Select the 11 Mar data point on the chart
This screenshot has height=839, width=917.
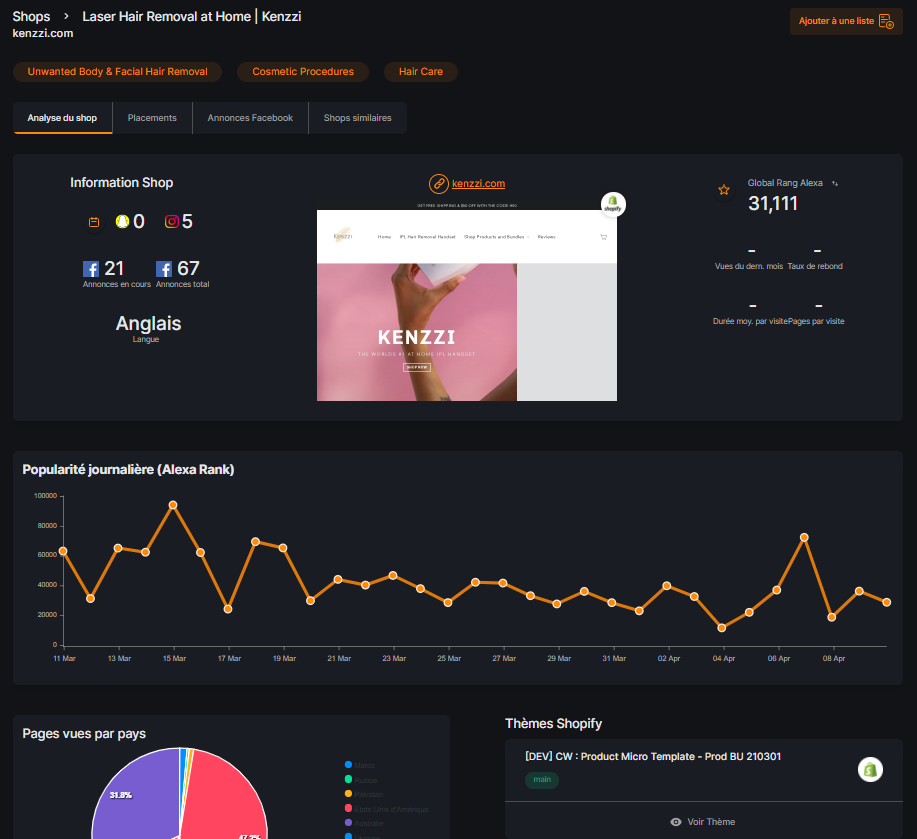[63, 551]
